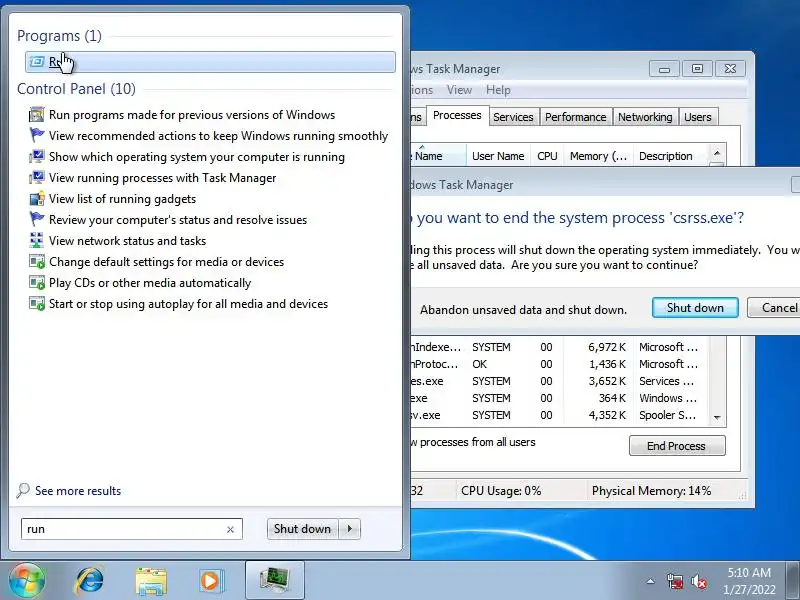
Task: Open Windows Media Player from the taskbar
Action: (x=211, y=581)
